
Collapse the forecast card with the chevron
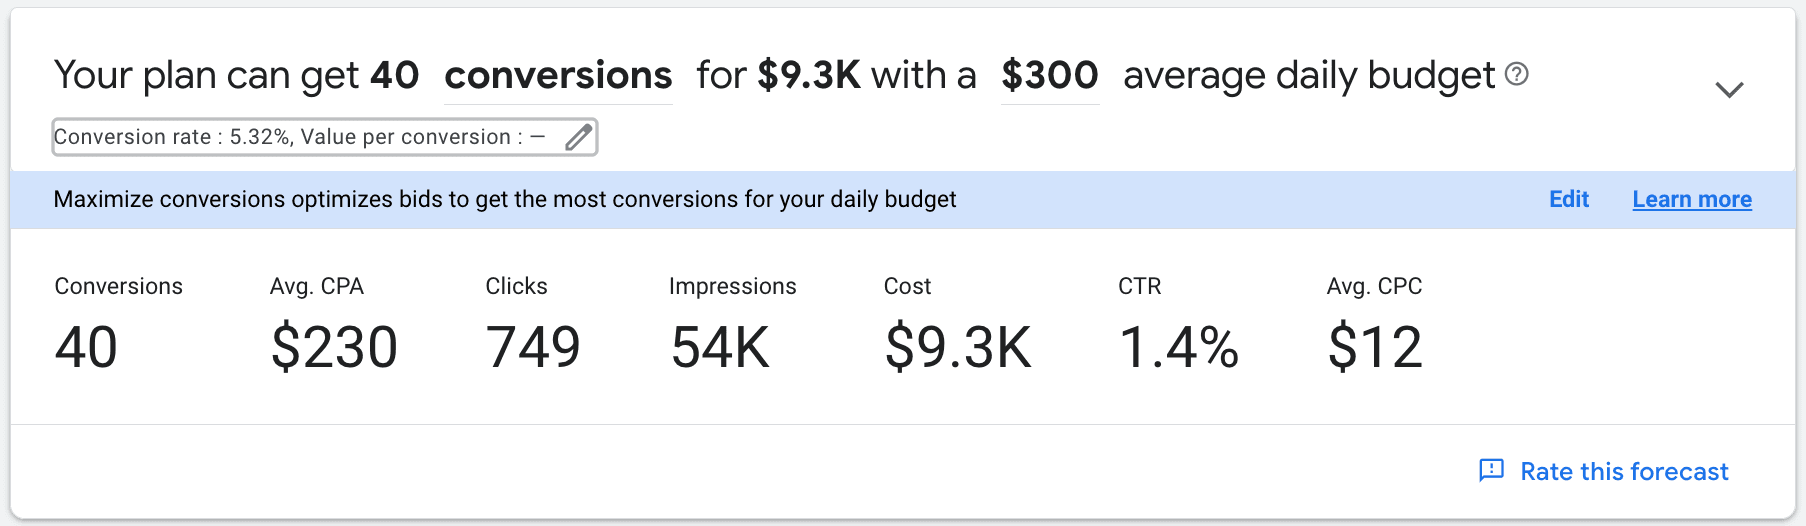click(1729, 89)
